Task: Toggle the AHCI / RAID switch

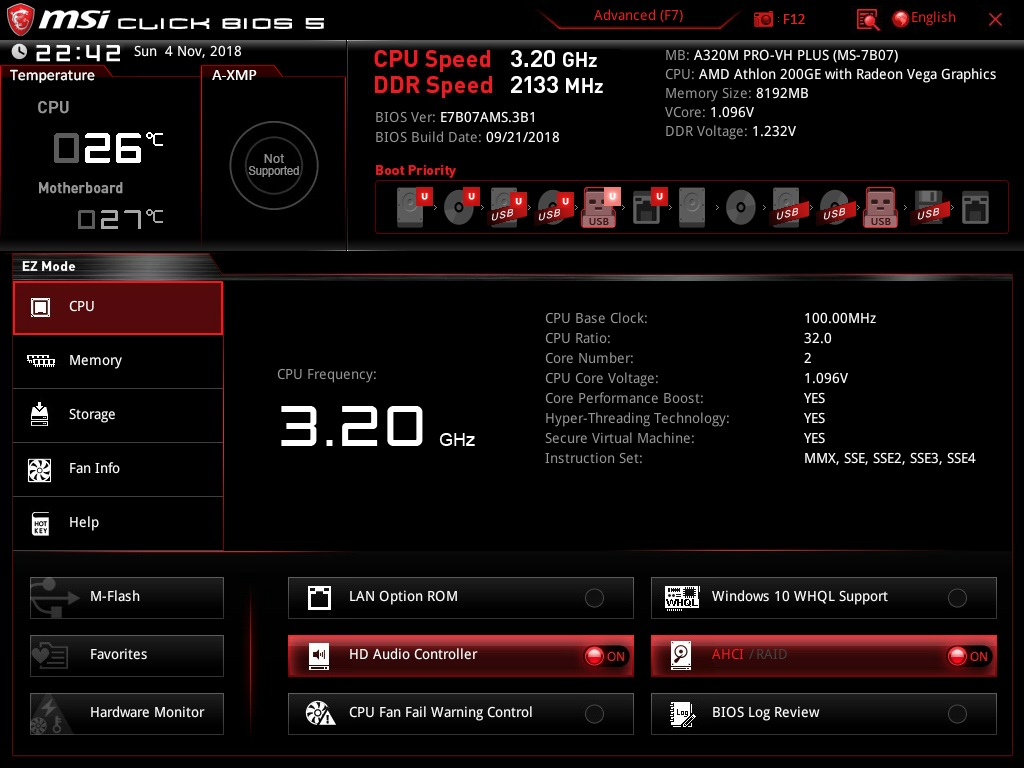Action: coord(968,656)
